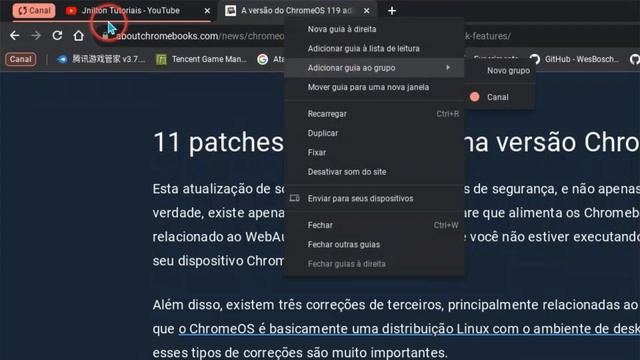The image size is (640, 360).
Task: Close the Jnilton Tutoriais YouTube tab
Action: [x=207, y=11]
